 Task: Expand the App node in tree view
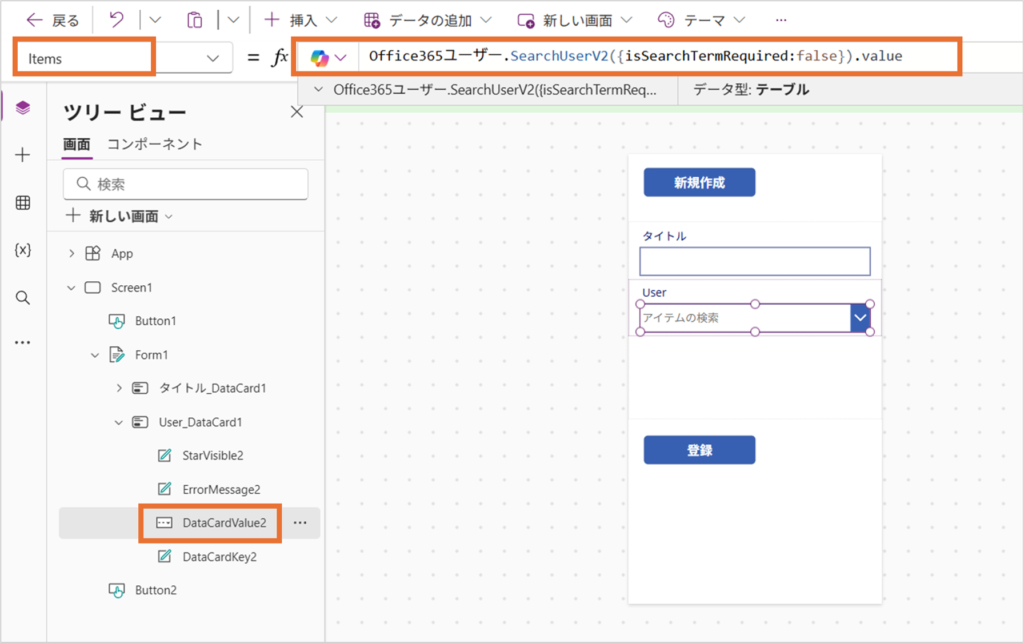(71, 254)
